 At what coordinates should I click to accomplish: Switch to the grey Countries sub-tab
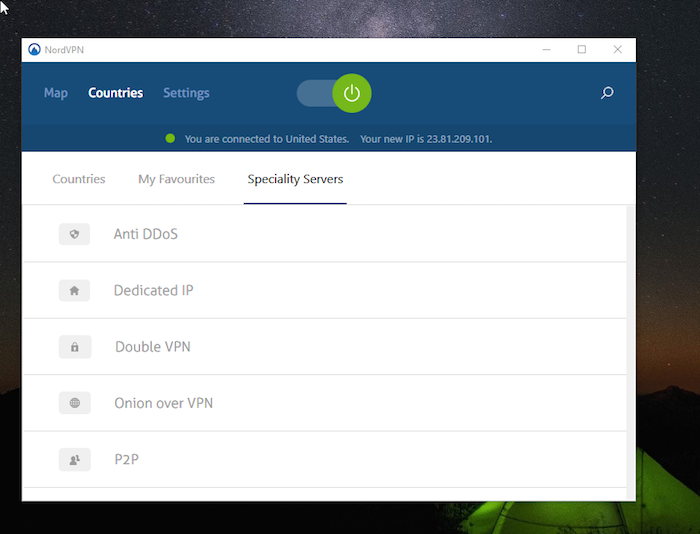coord(79,179)
